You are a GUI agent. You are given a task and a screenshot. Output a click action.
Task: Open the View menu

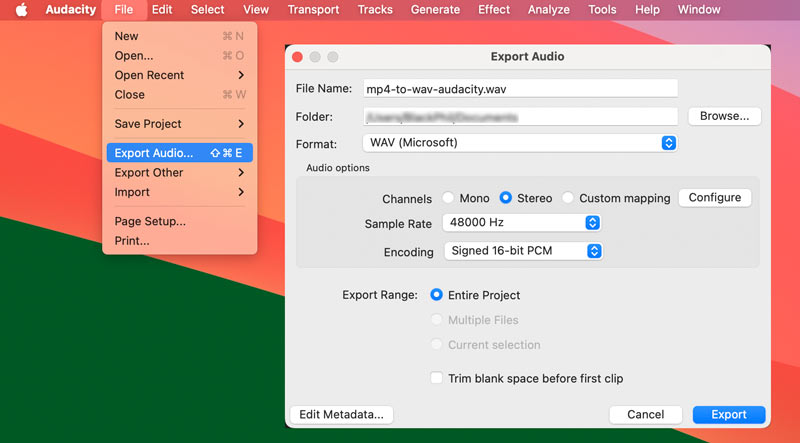pos(256,10)
